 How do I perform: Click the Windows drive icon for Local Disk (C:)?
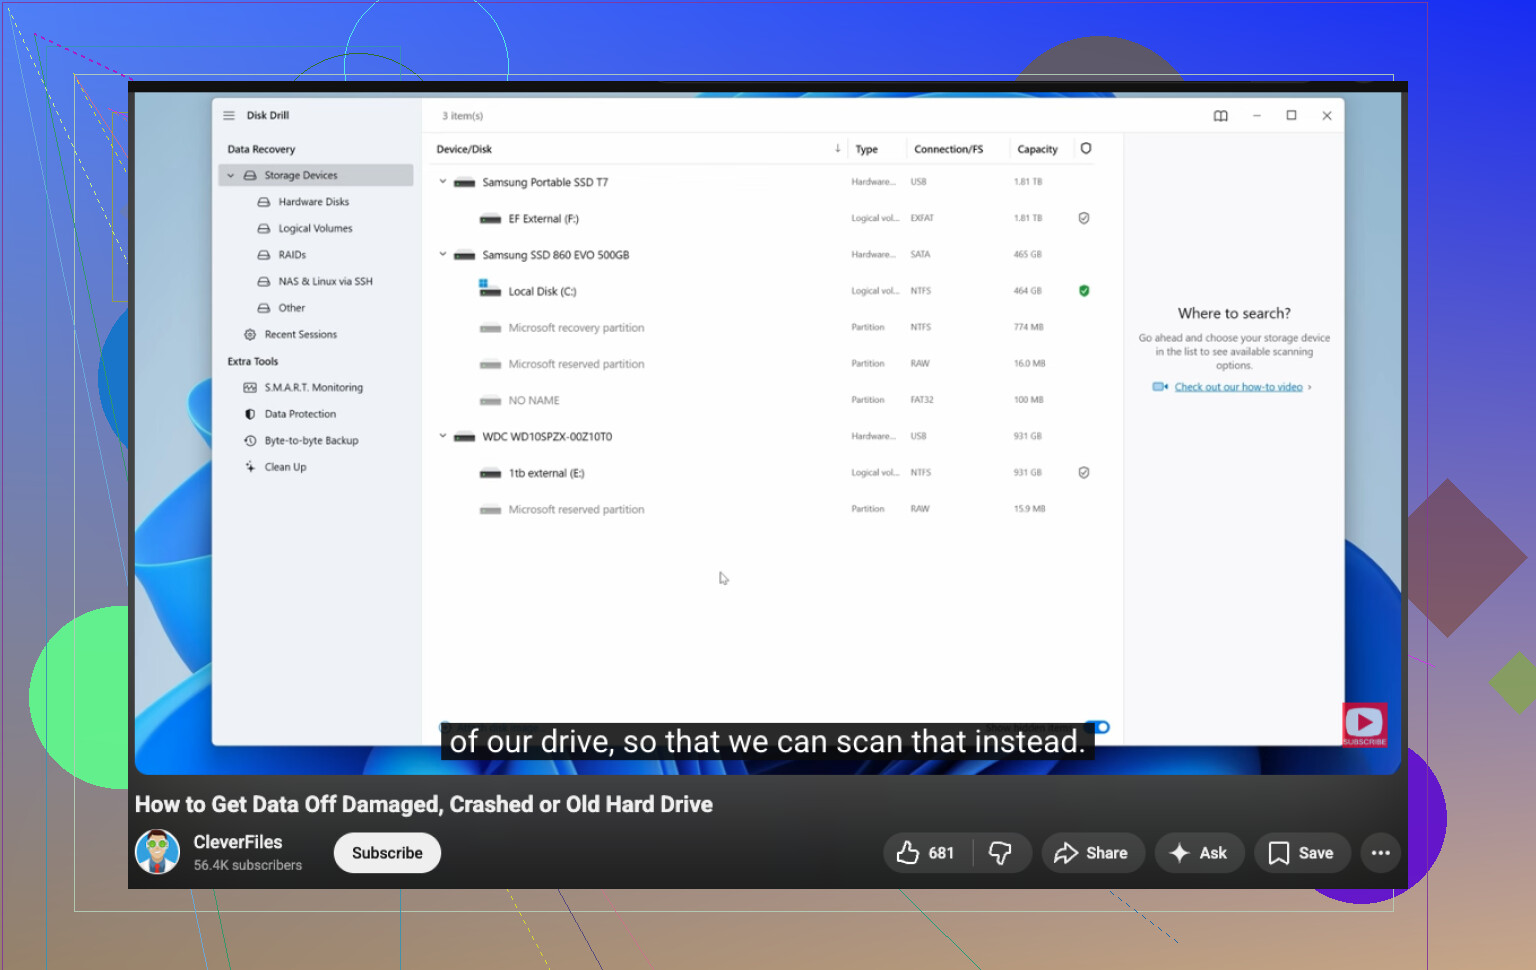coord(489,289)
